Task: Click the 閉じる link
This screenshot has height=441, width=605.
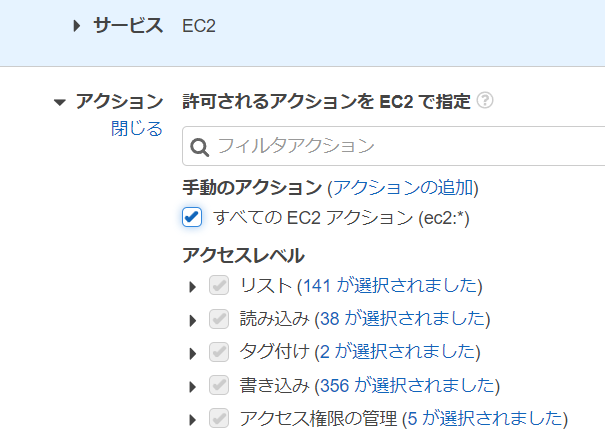Action: [136, 129]
